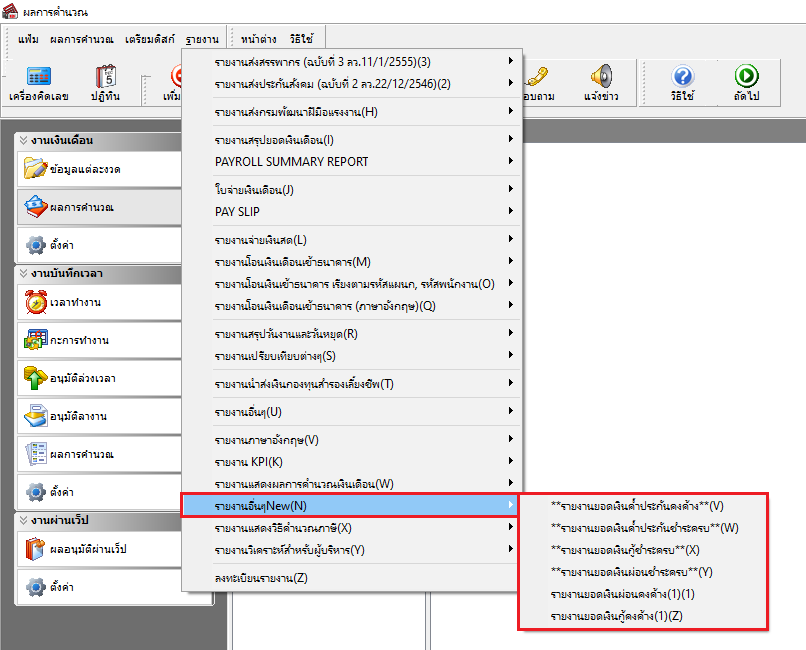Click the next (ถัดไป) green arrow icon

(746, 83)
